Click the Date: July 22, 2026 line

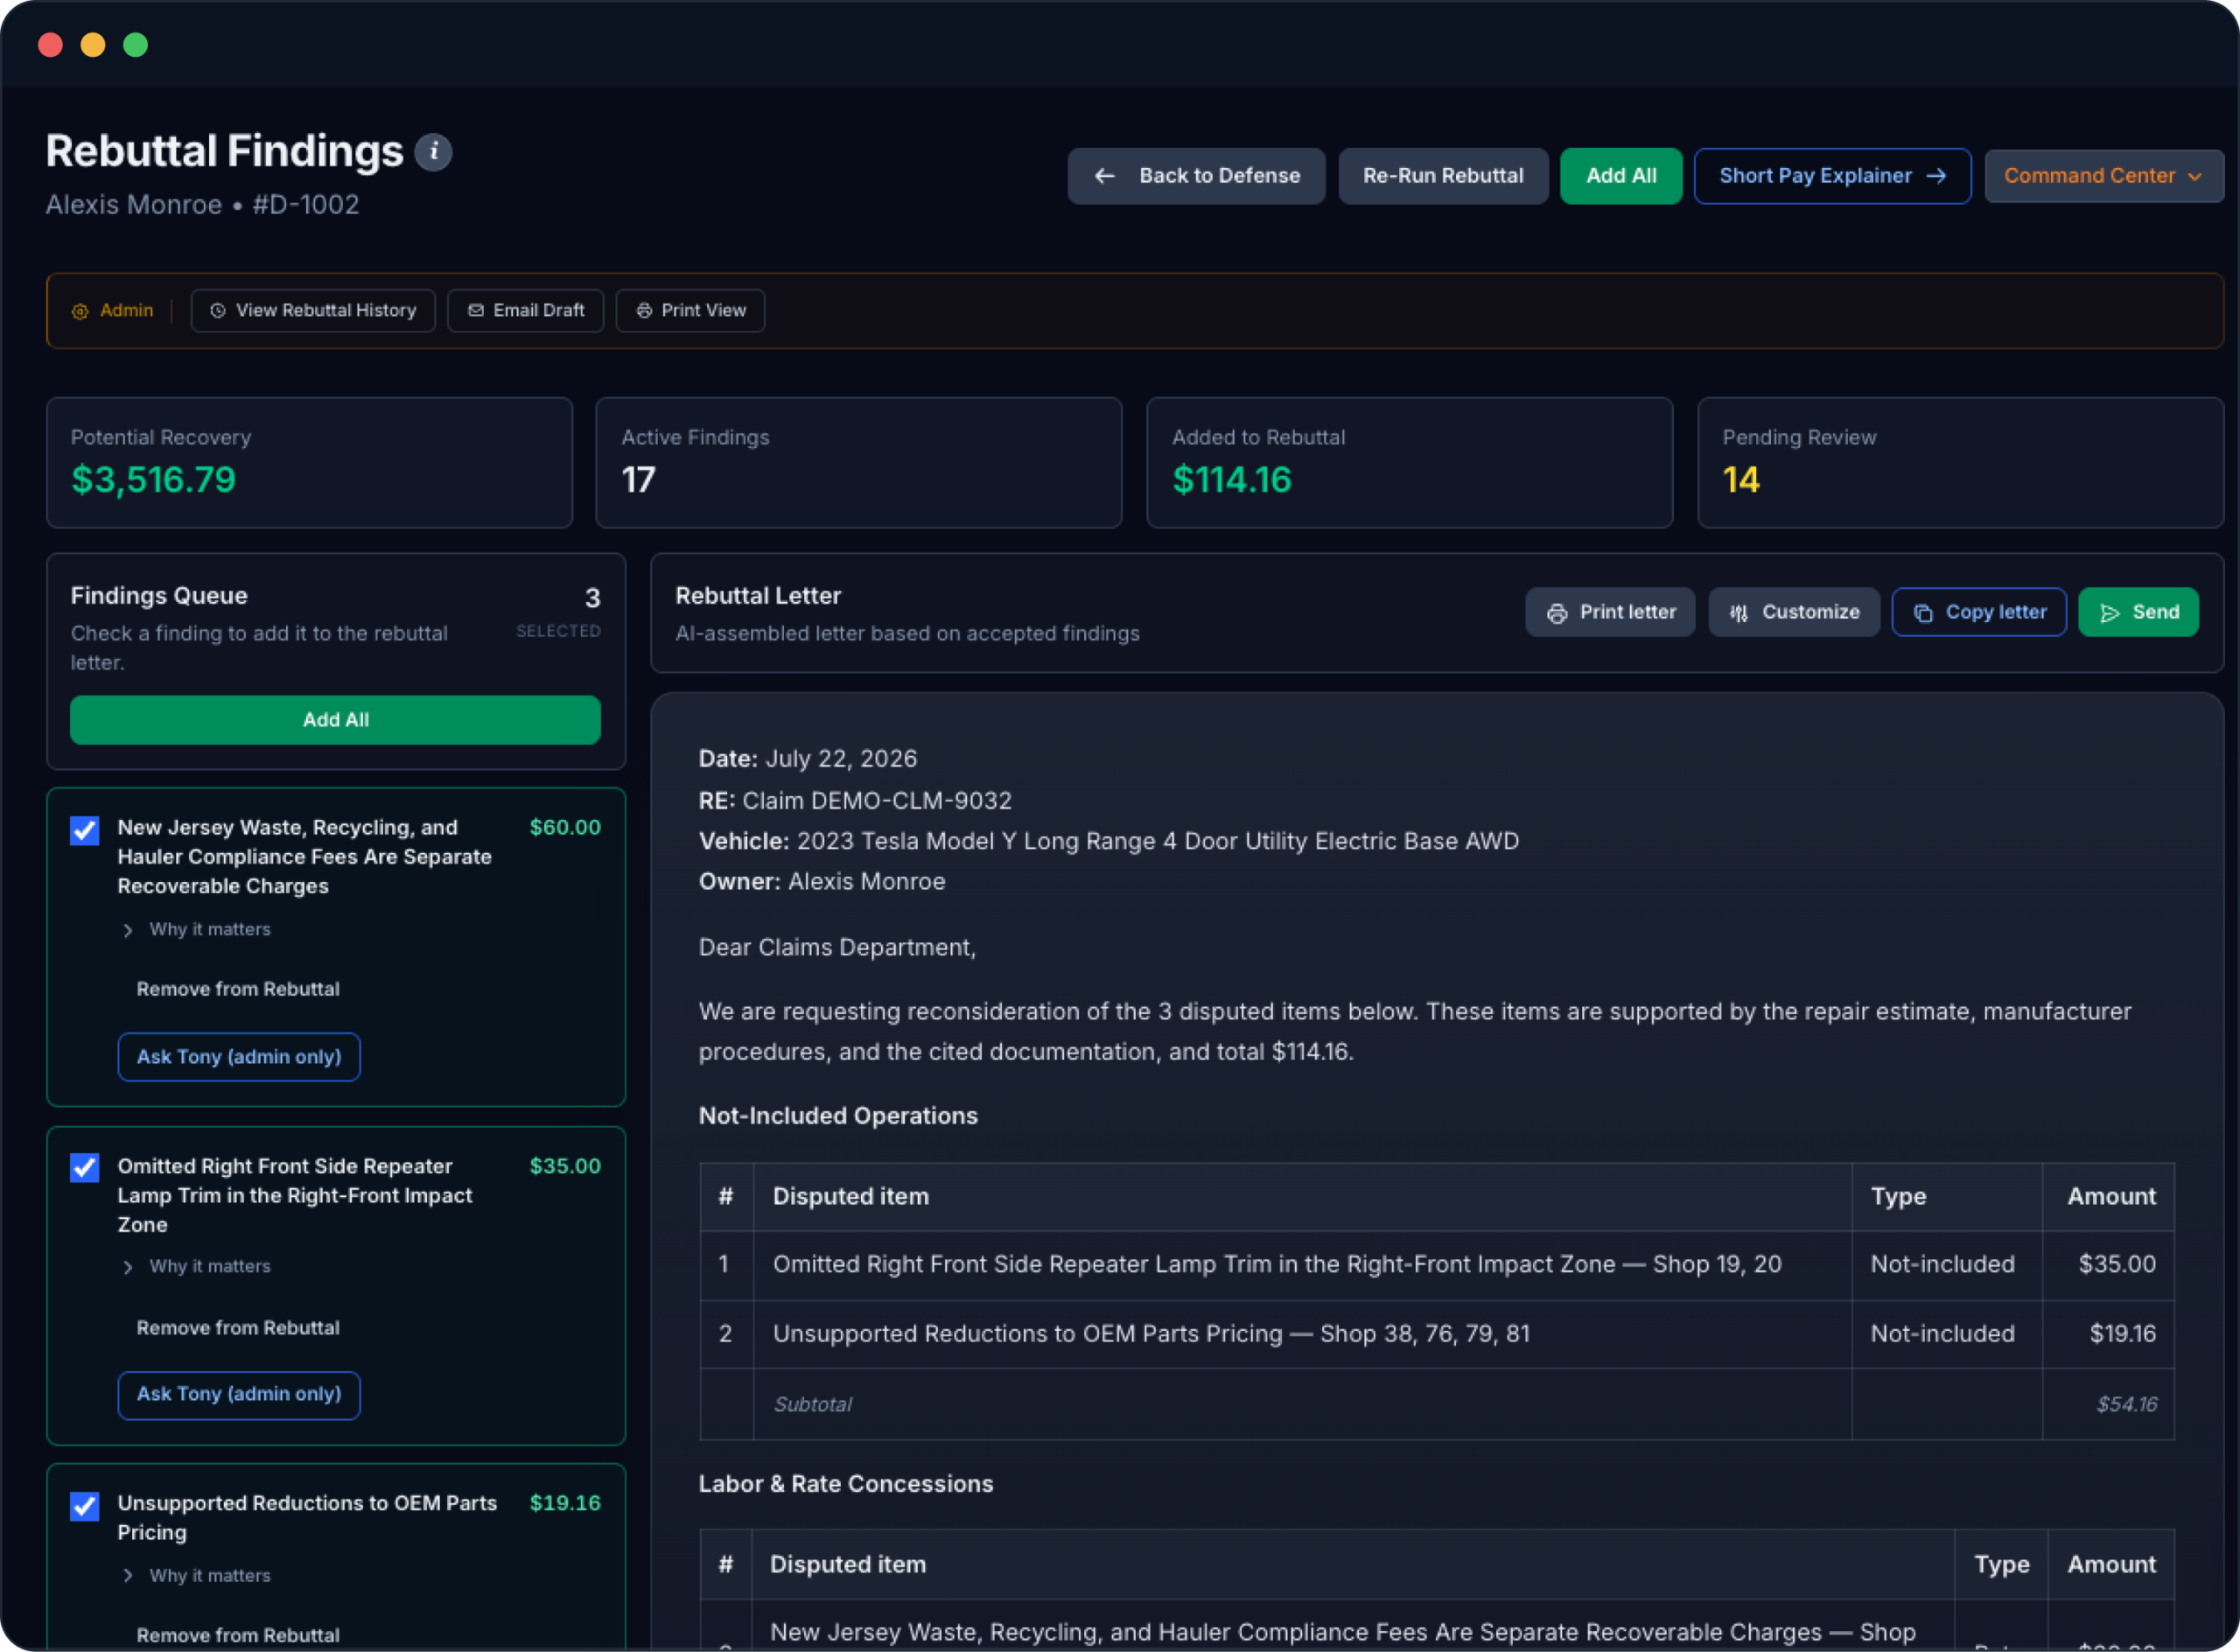(x=808, y=759)
